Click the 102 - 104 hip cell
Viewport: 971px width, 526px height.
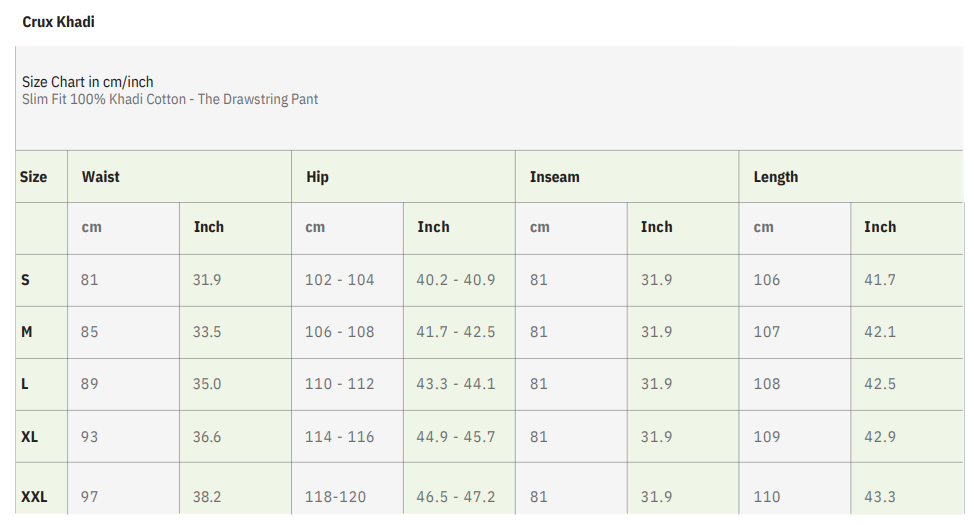[339, 280]
